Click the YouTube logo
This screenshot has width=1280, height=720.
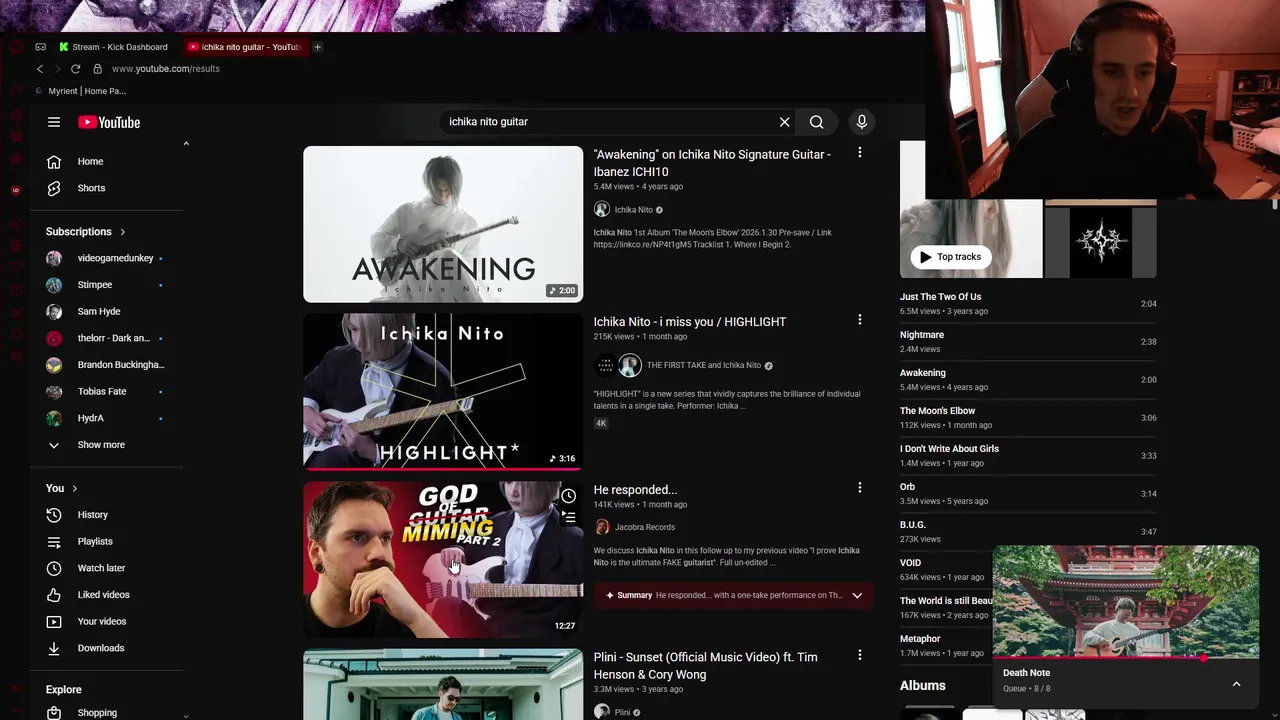pyautogui.click(x=109, y=122)
